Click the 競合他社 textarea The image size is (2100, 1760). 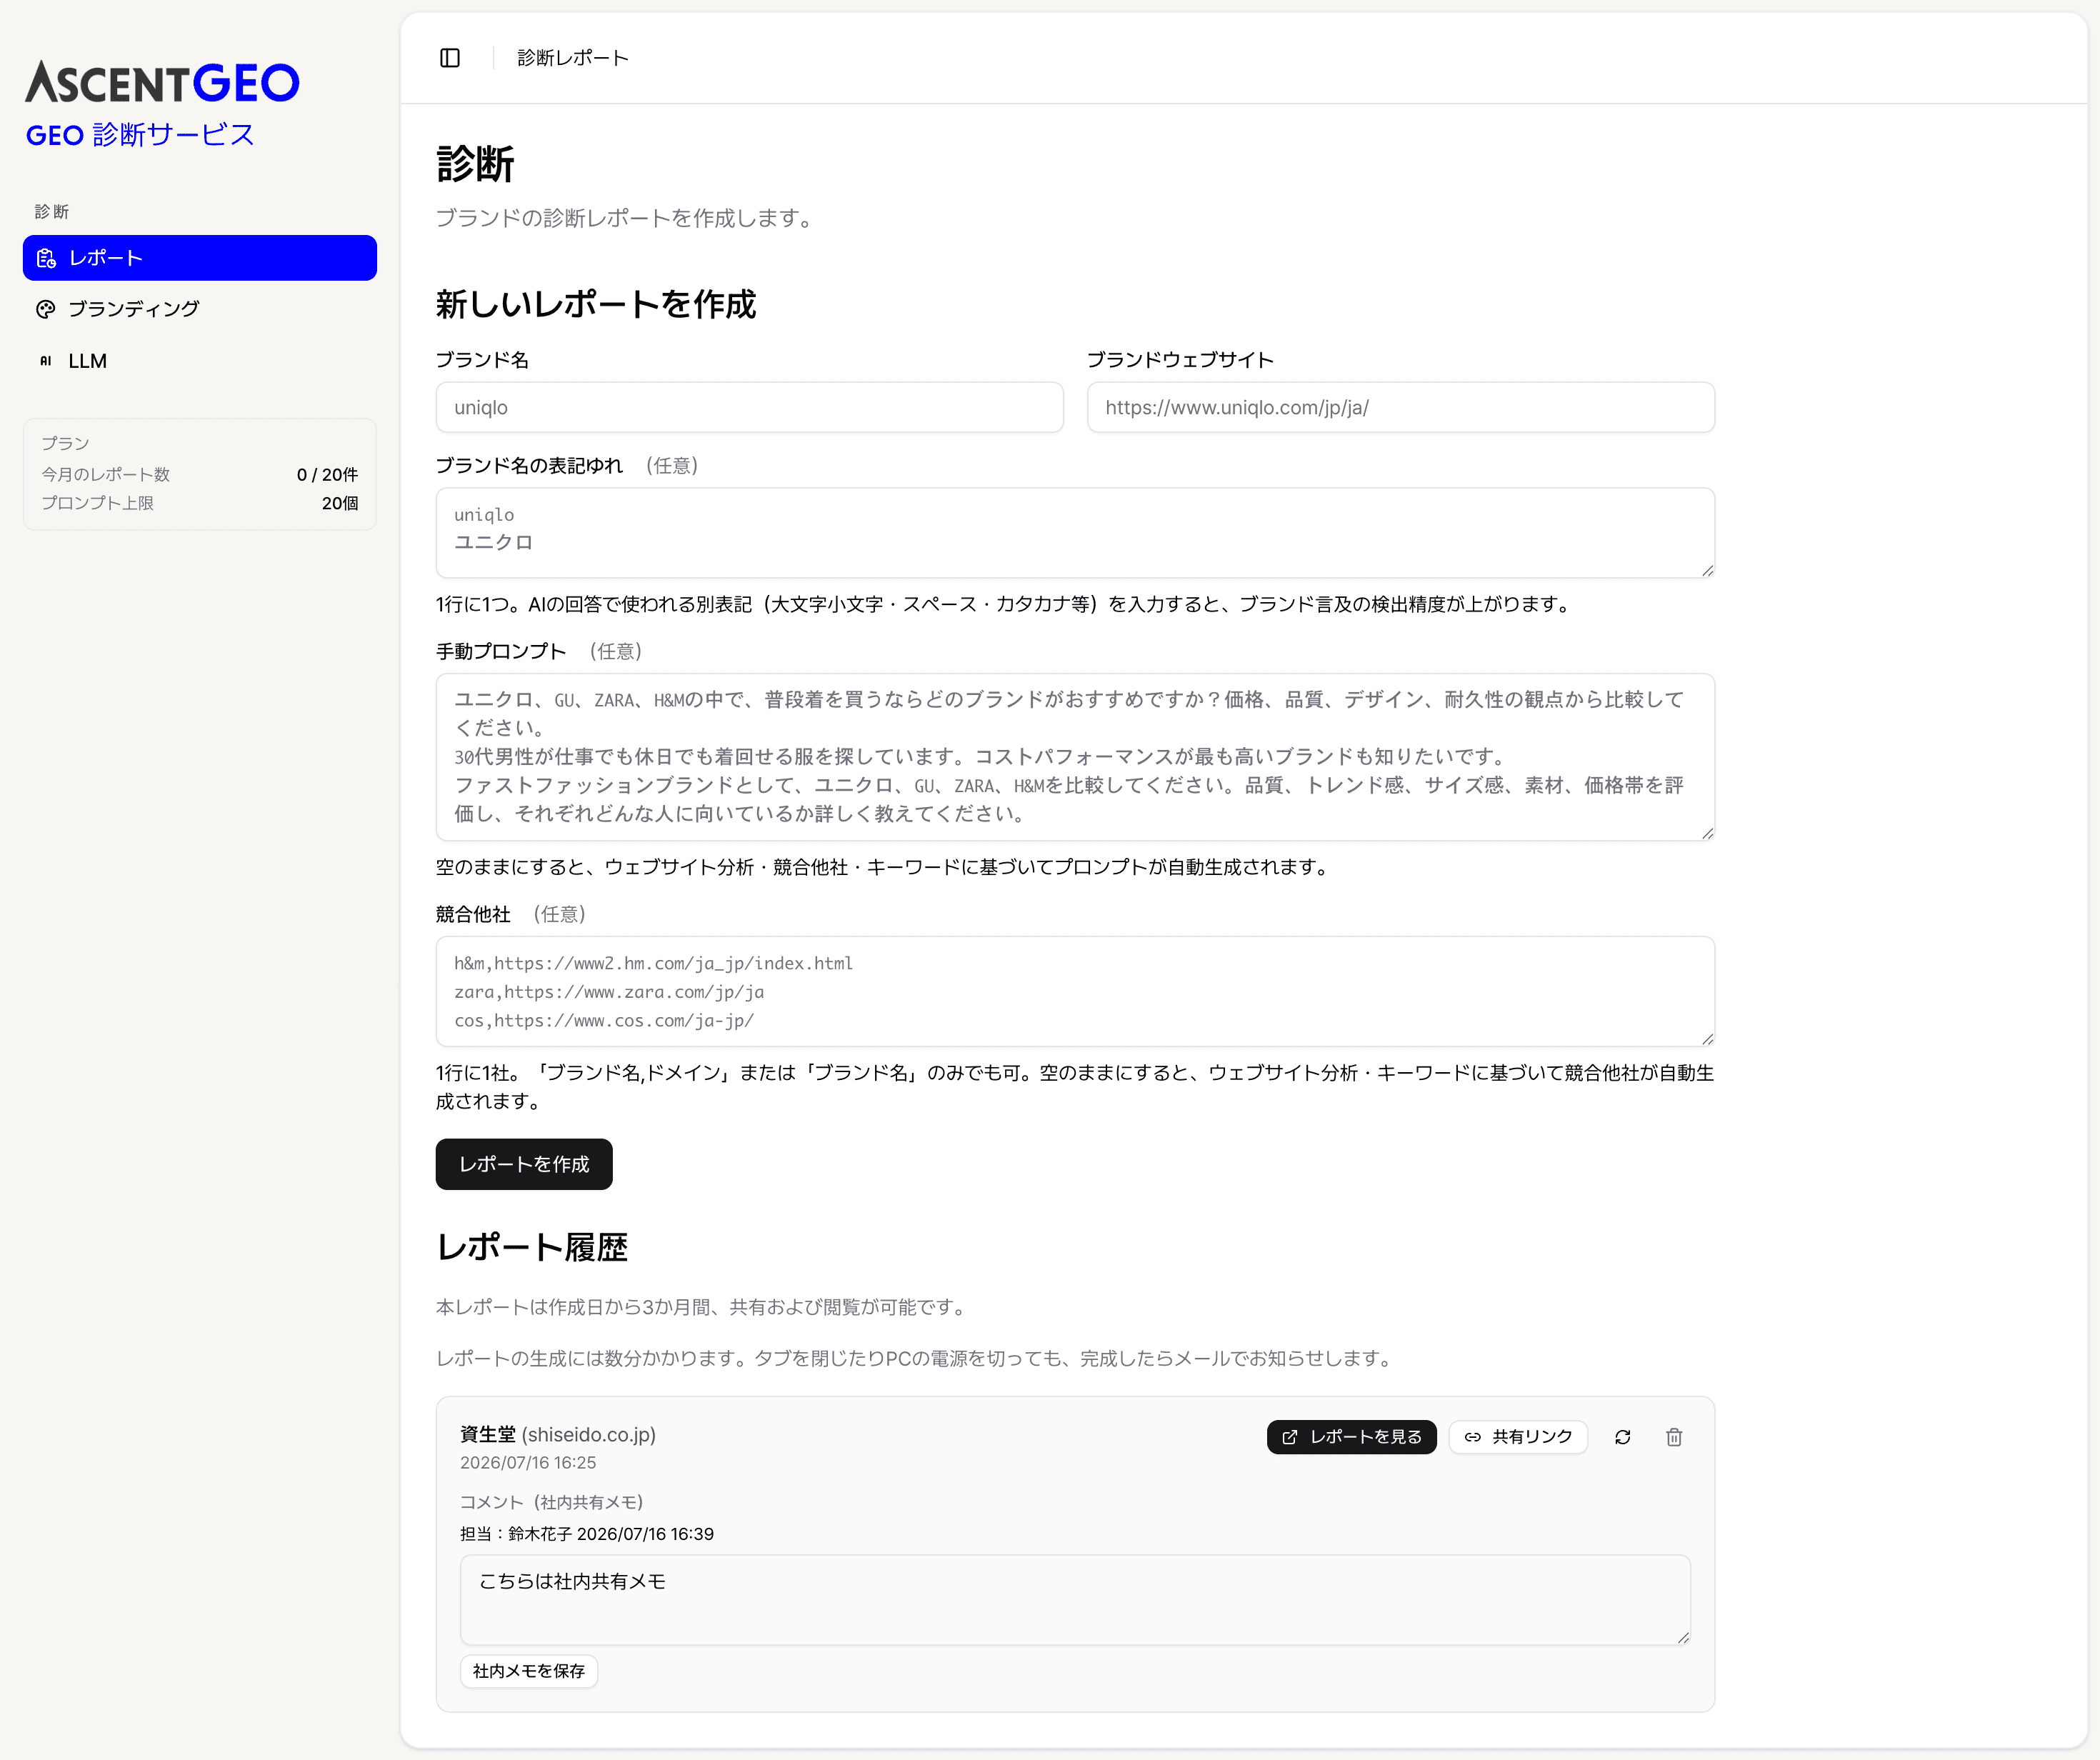1075,992
